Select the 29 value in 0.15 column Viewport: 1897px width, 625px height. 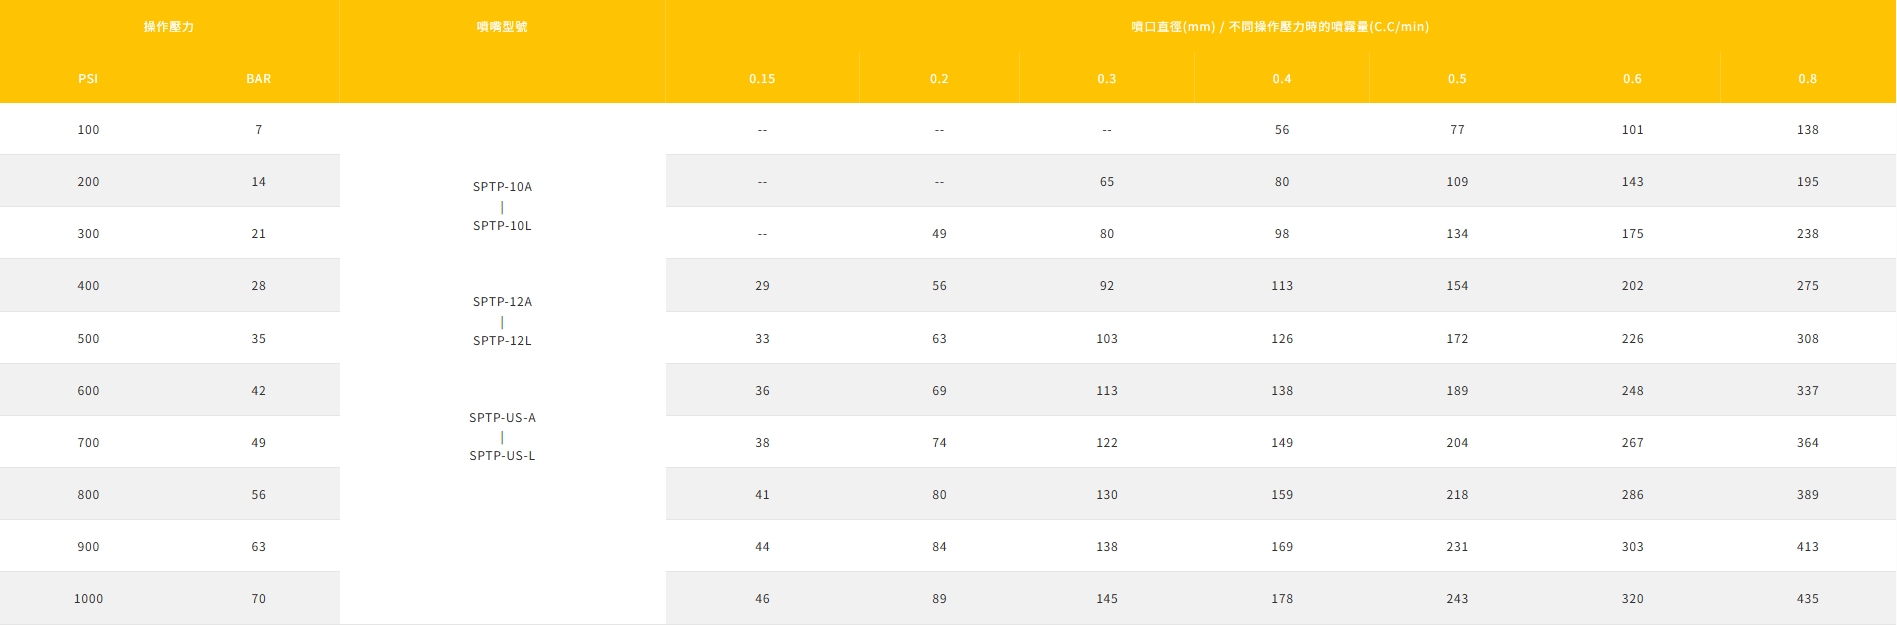point(762,286)
